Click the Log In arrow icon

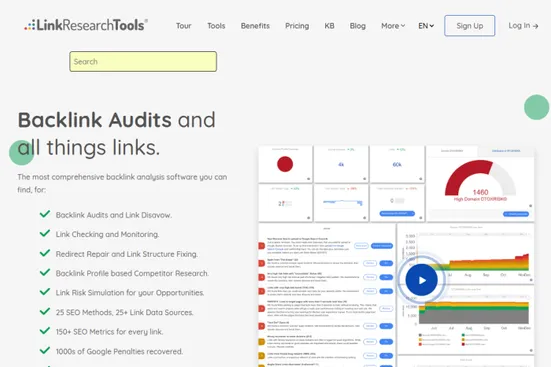point(535,26)
